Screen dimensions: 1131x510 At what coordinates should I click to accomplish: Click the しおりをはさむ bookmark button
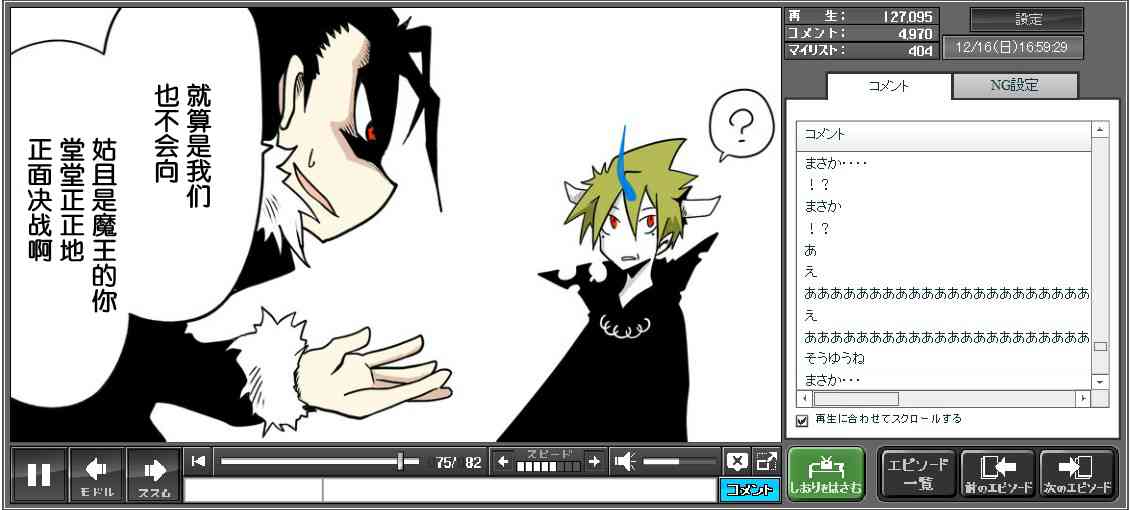click(x=825, y=474)
